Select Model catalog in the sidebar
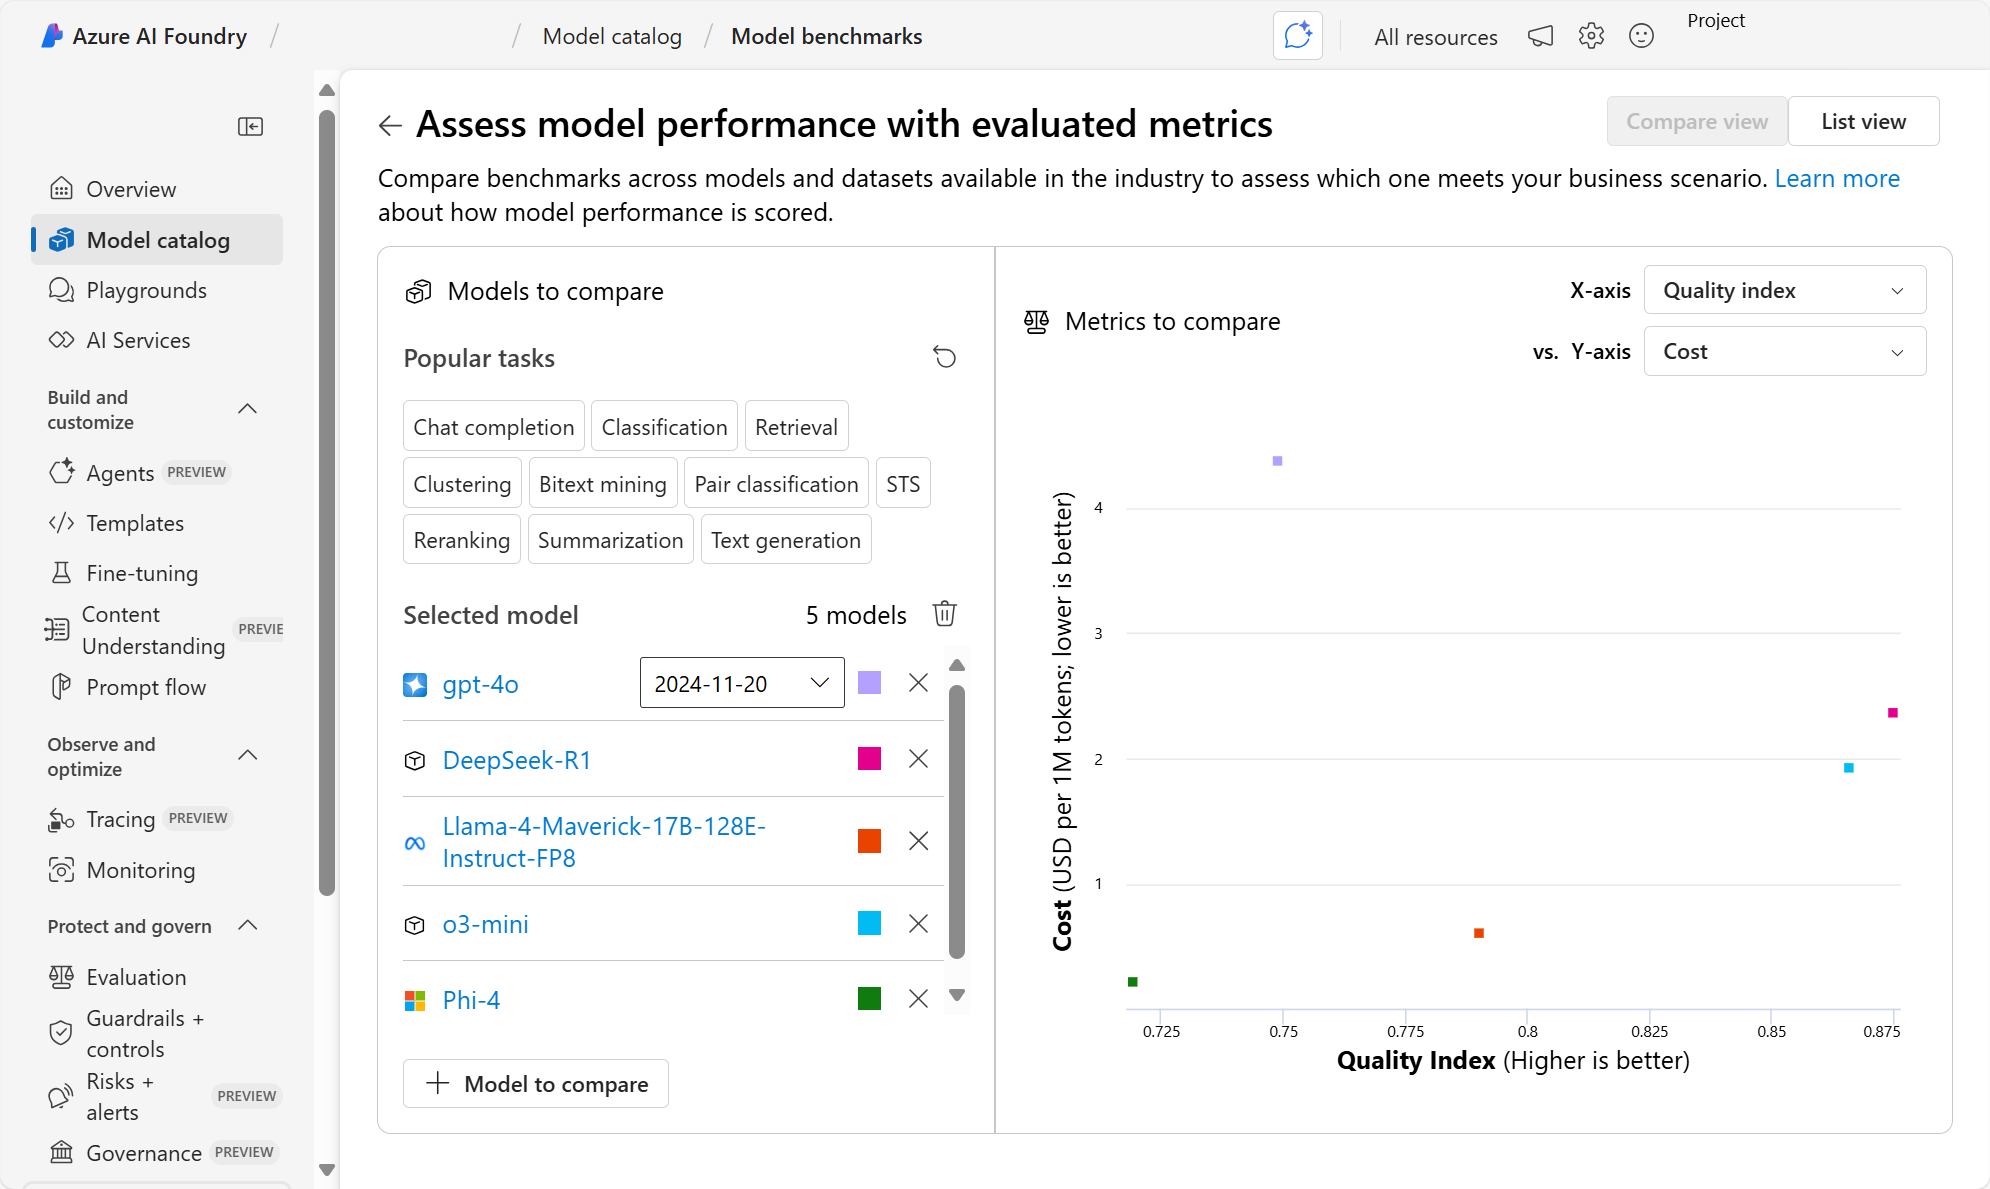 pyautogui.click(x=157, y=240)
